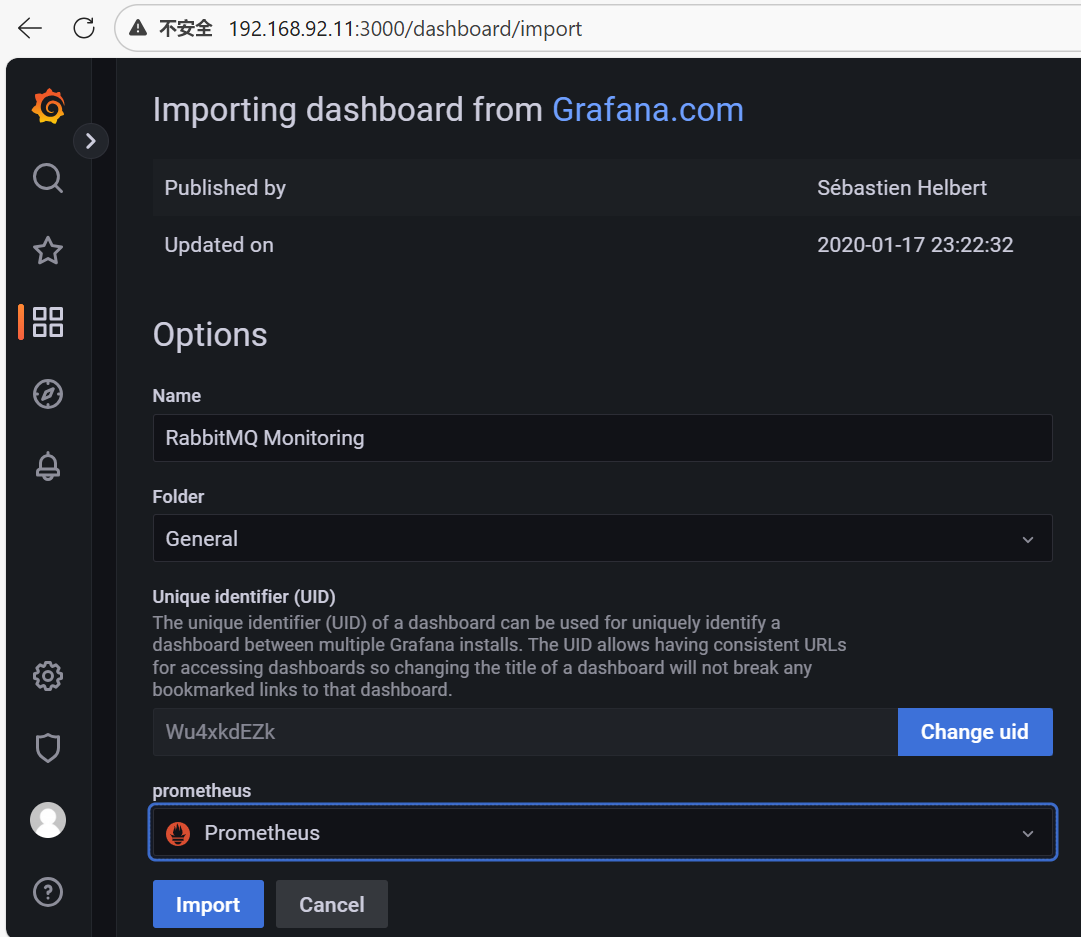Open Starred dashboards star icon

[48, 250]
